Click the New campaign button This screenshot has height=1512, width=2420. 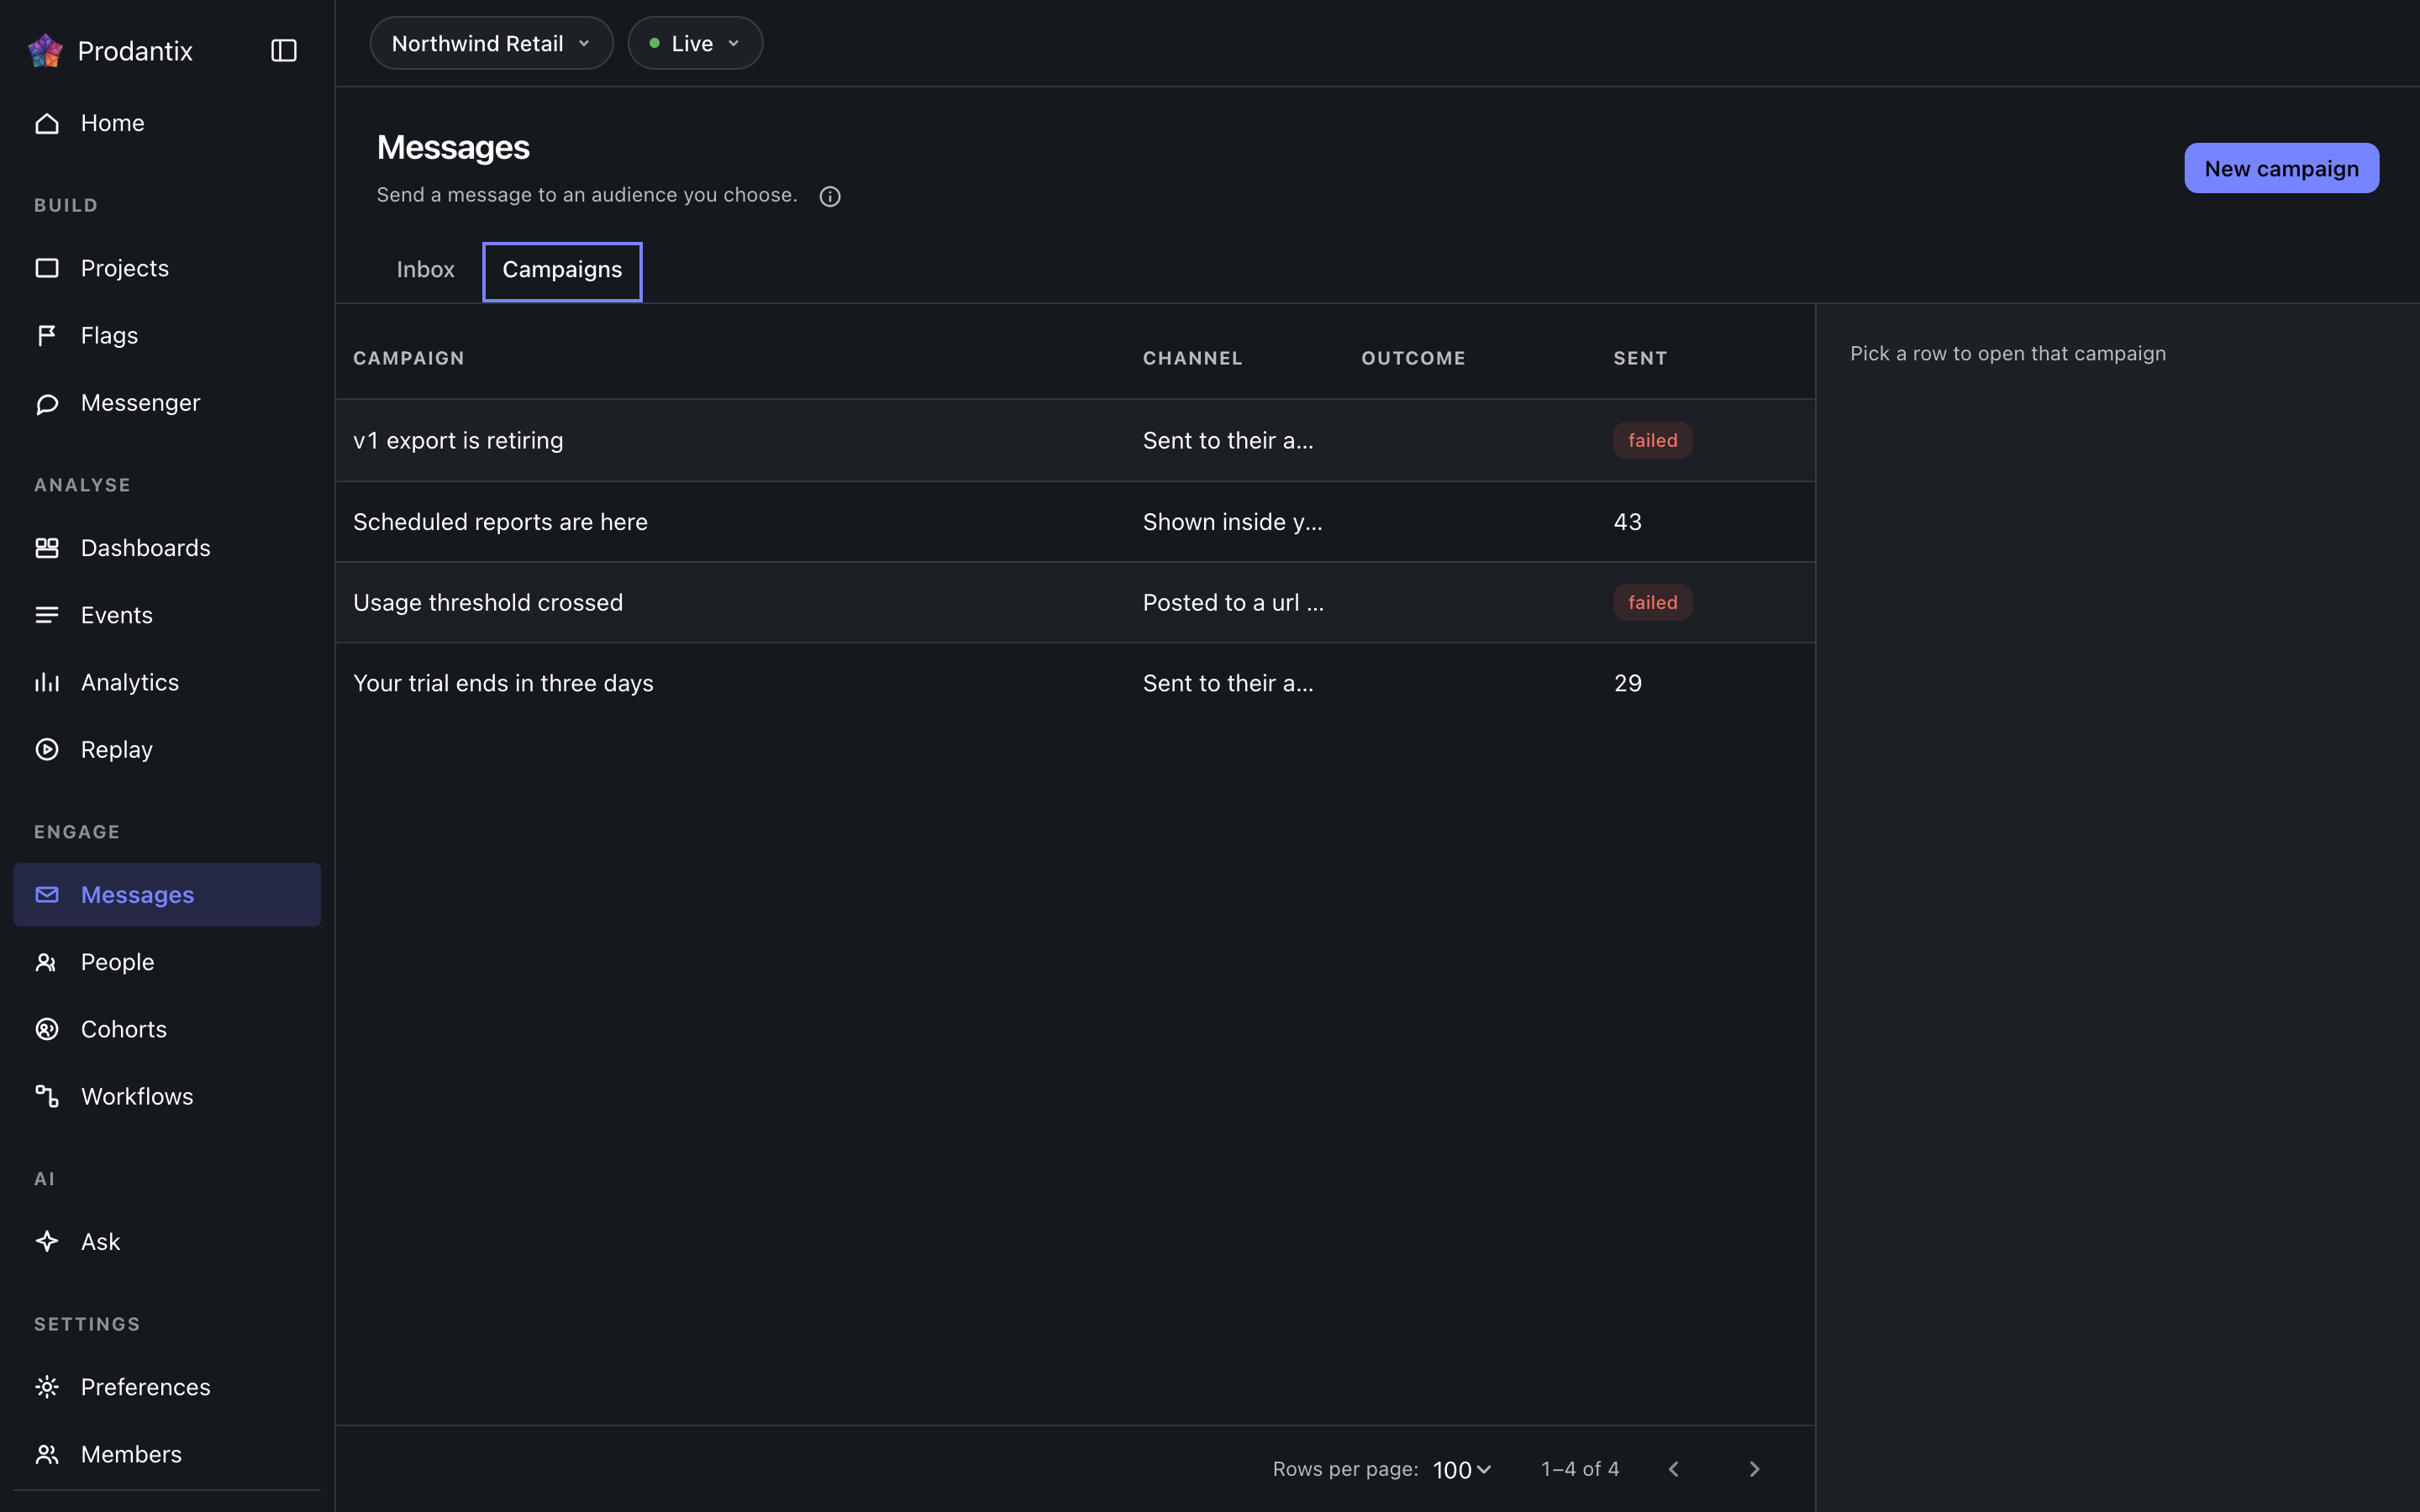tap(2281, 168)
